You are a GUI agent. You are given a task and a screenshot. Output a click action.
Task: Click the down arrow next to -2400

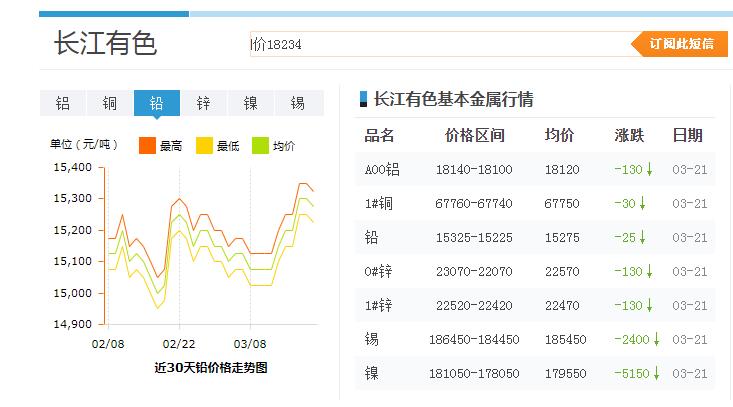pyautogui.click(x=656, y=339)
